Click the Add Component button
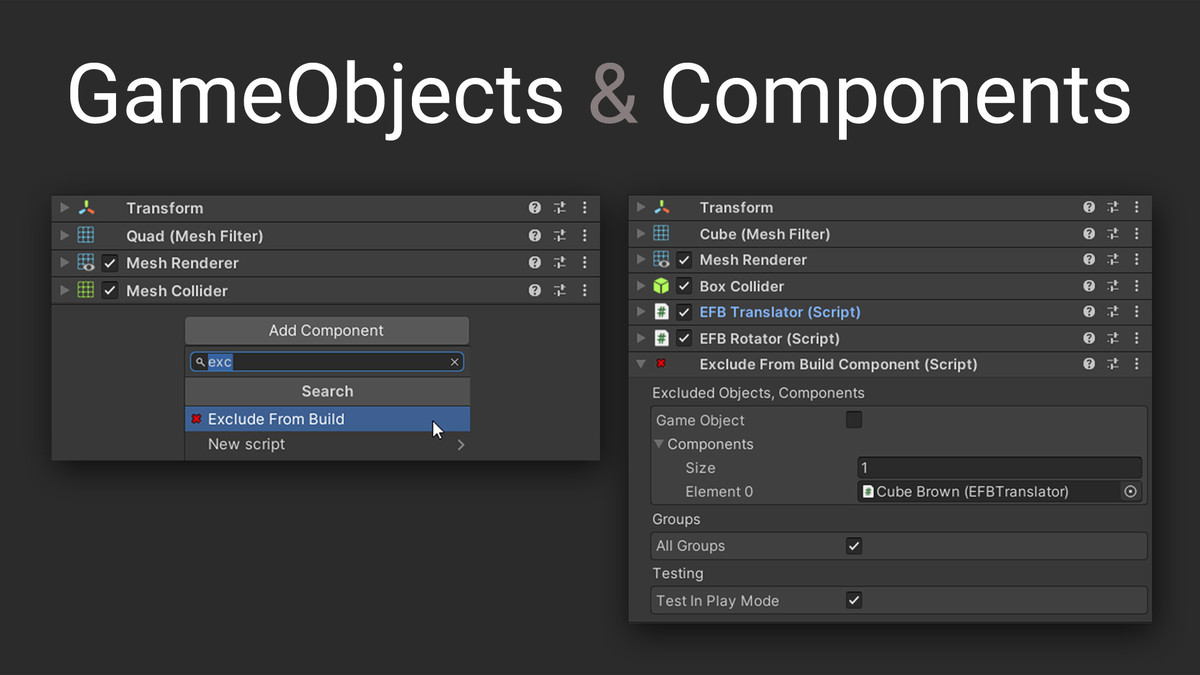This screenshot has height=675, width=1200. 327,330
